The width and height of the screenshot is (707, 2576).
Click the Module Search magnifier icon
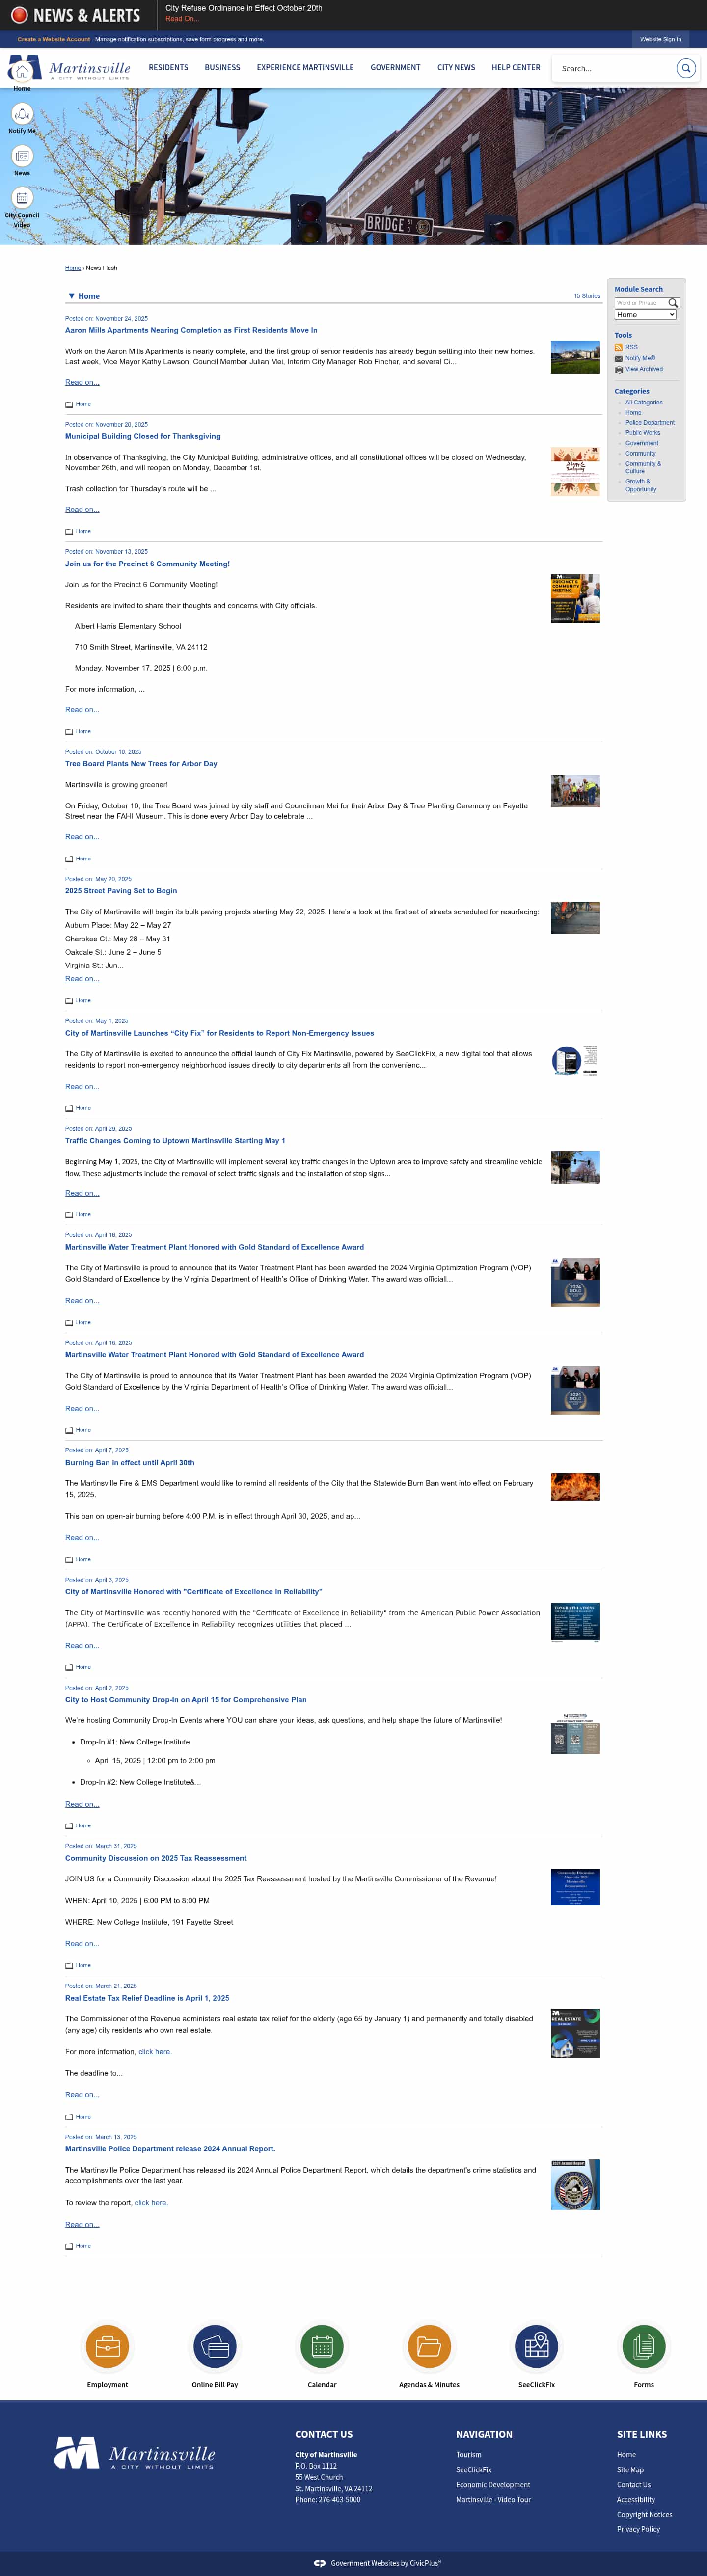(673, 303)
